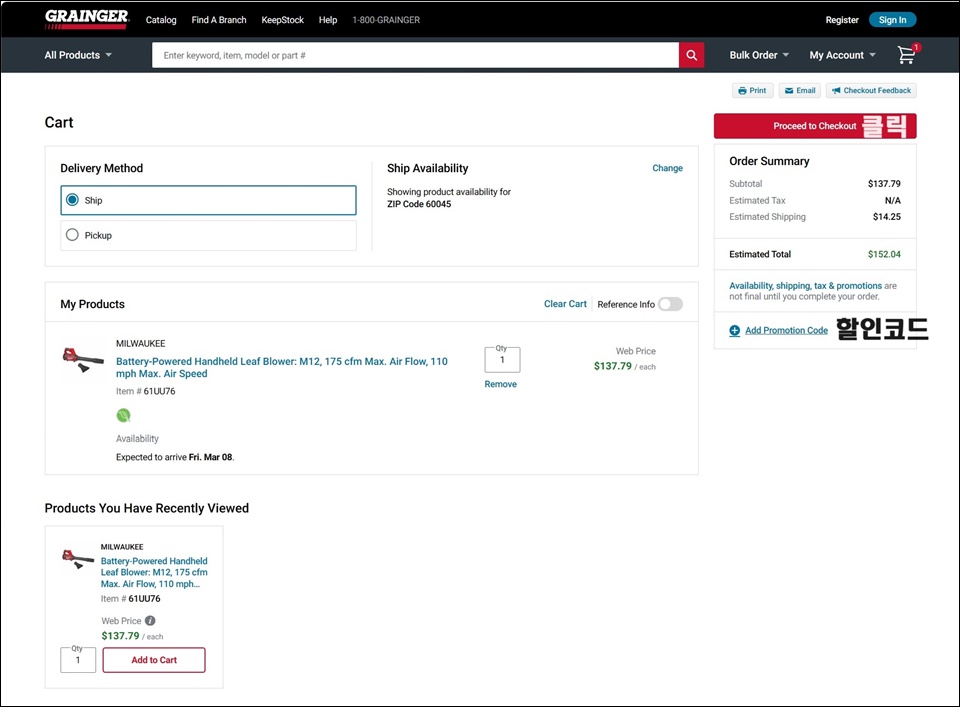Go to Find A Branch

[219, 20]
